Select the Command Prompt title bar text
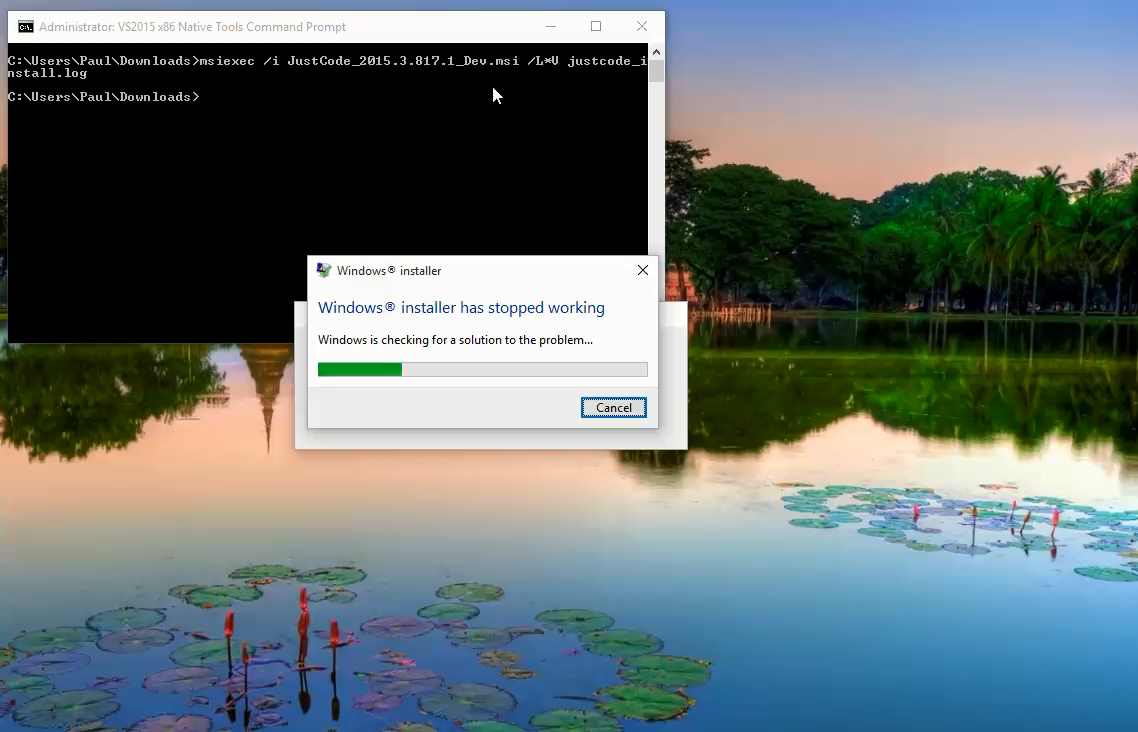The width and height of the screenshot is (1138, 732). click(x=192, y=27)
